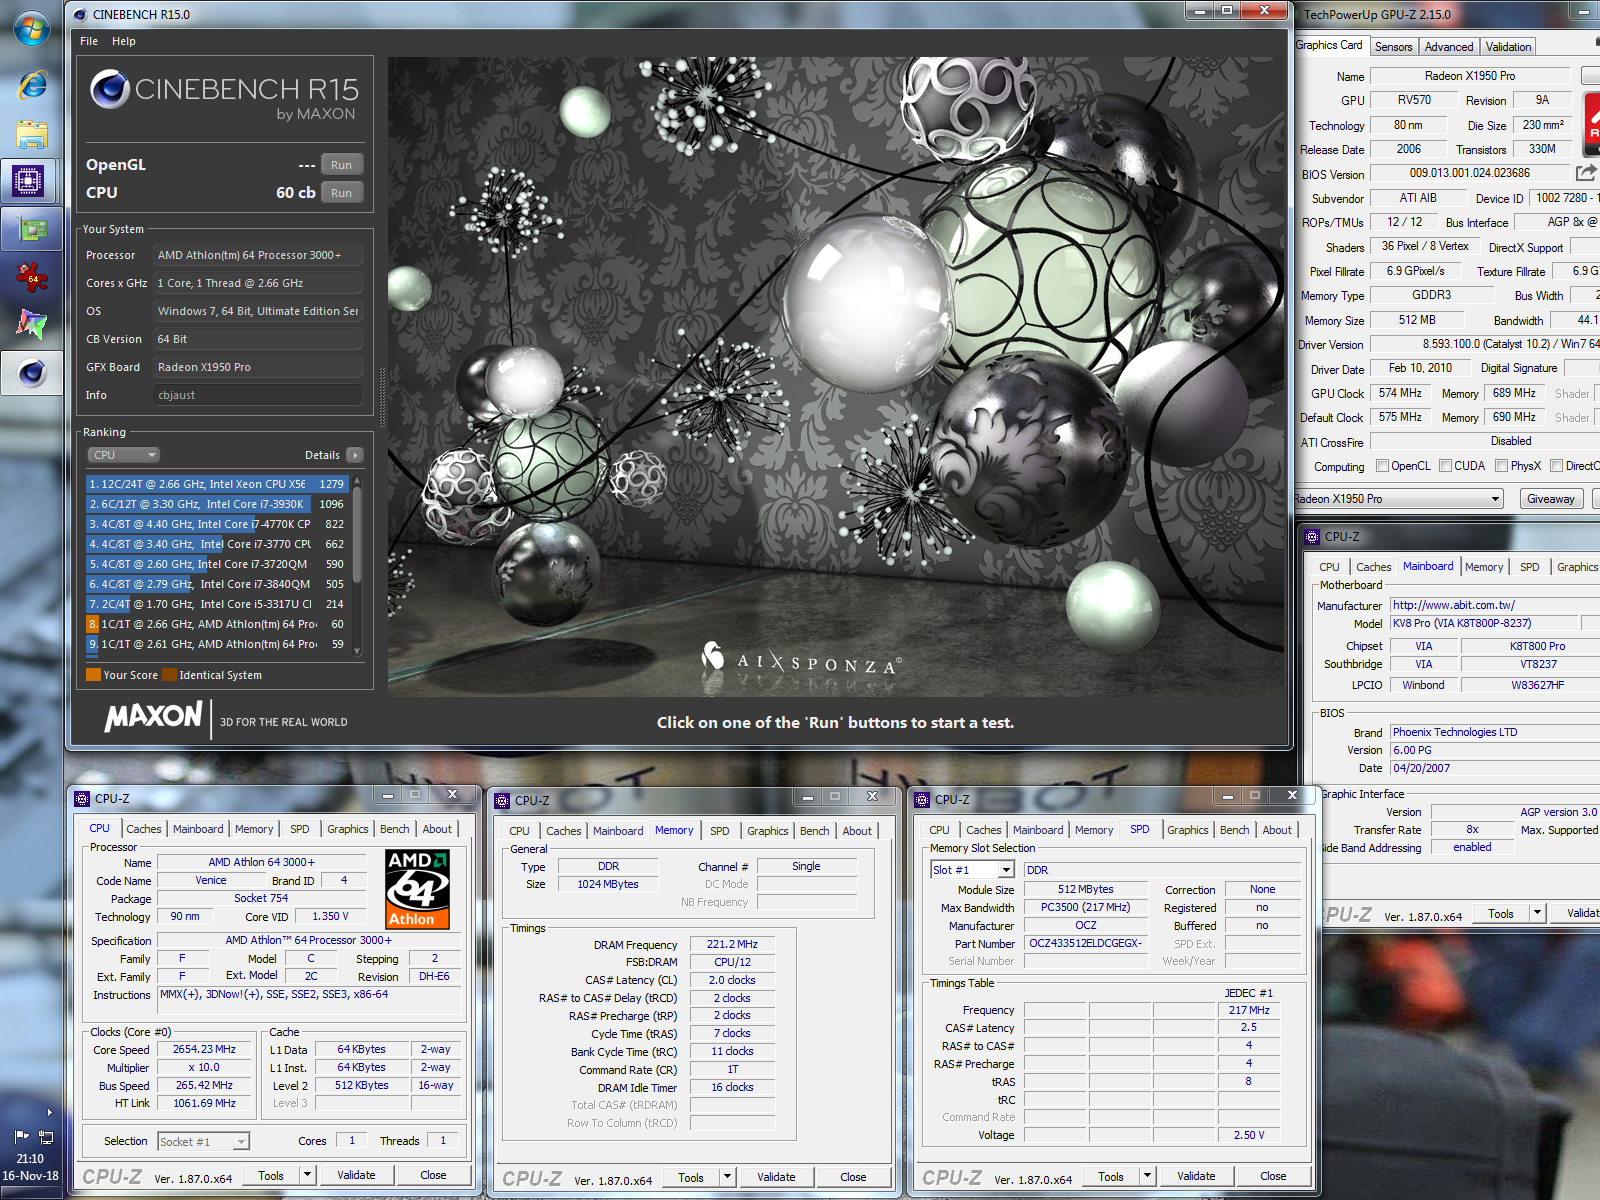The width and height of the screenshot is (1600, 1200).
Task: Switch to Validation tab in GPU-Z
Action: [1508, 47]
